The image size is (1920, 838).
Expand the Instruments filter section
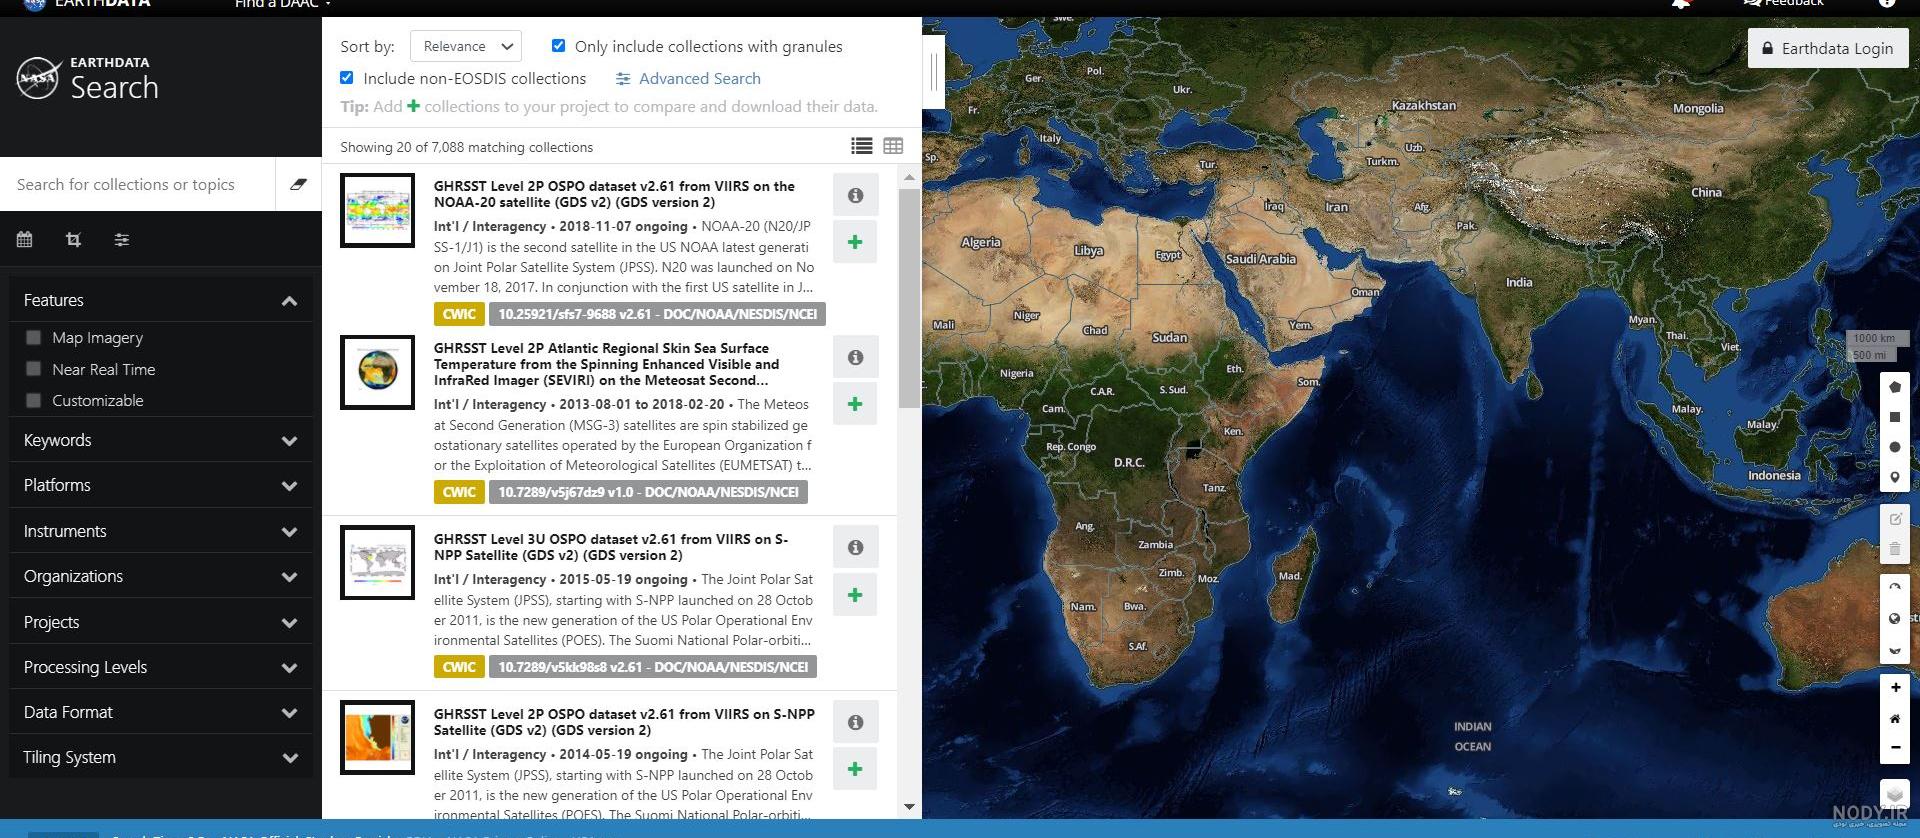[160, 531]
